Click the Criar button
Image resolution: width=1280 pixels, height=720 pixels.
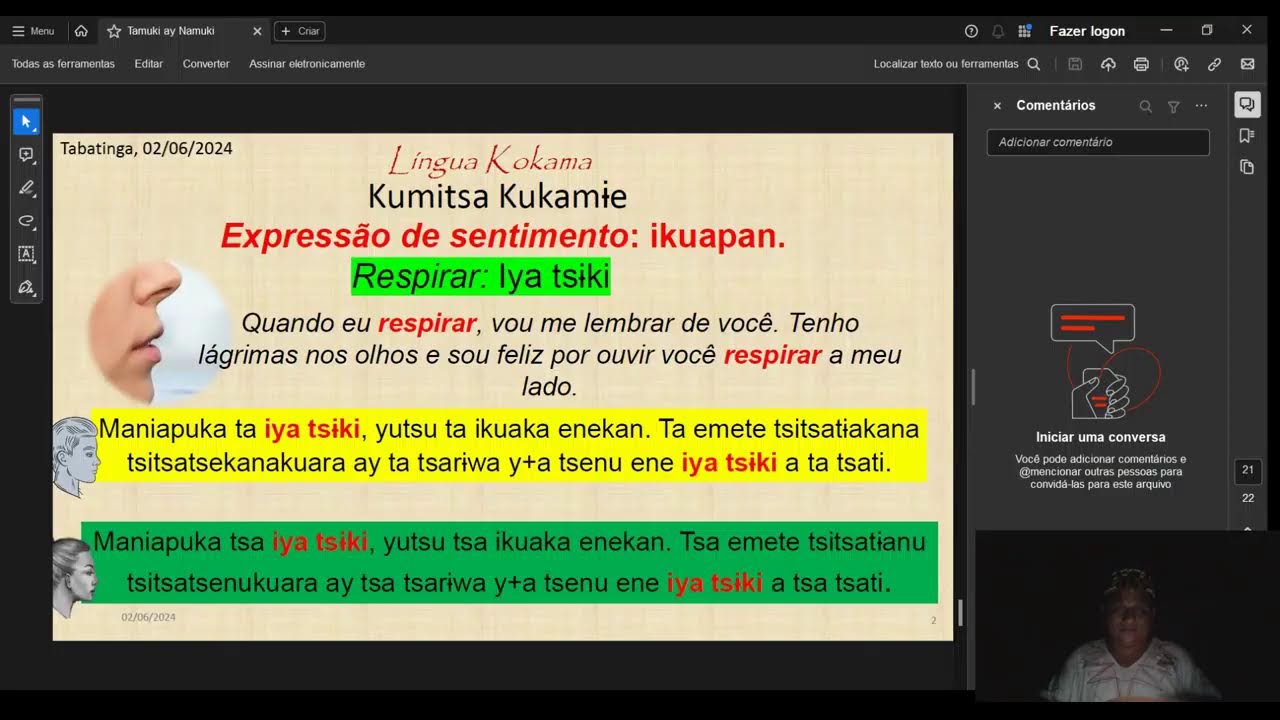point(300,31)
